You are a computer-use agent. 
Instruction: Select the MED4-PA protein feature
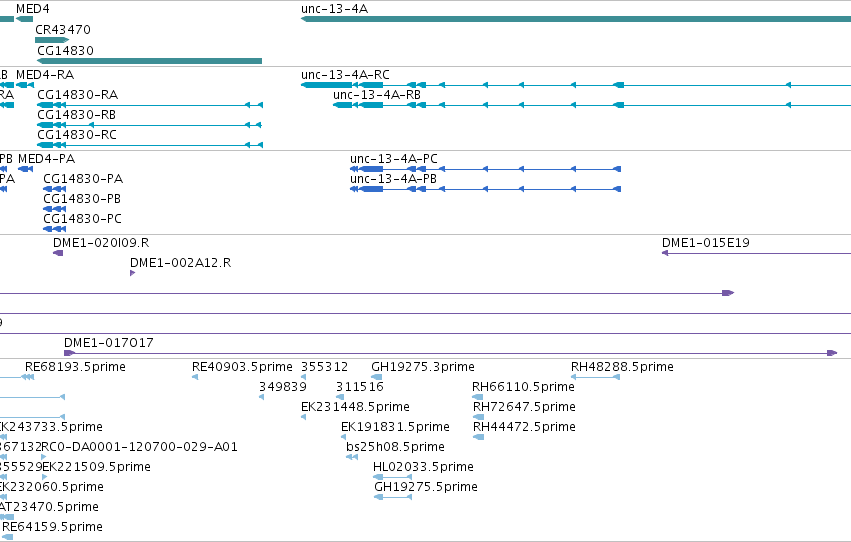pos(26,169)
